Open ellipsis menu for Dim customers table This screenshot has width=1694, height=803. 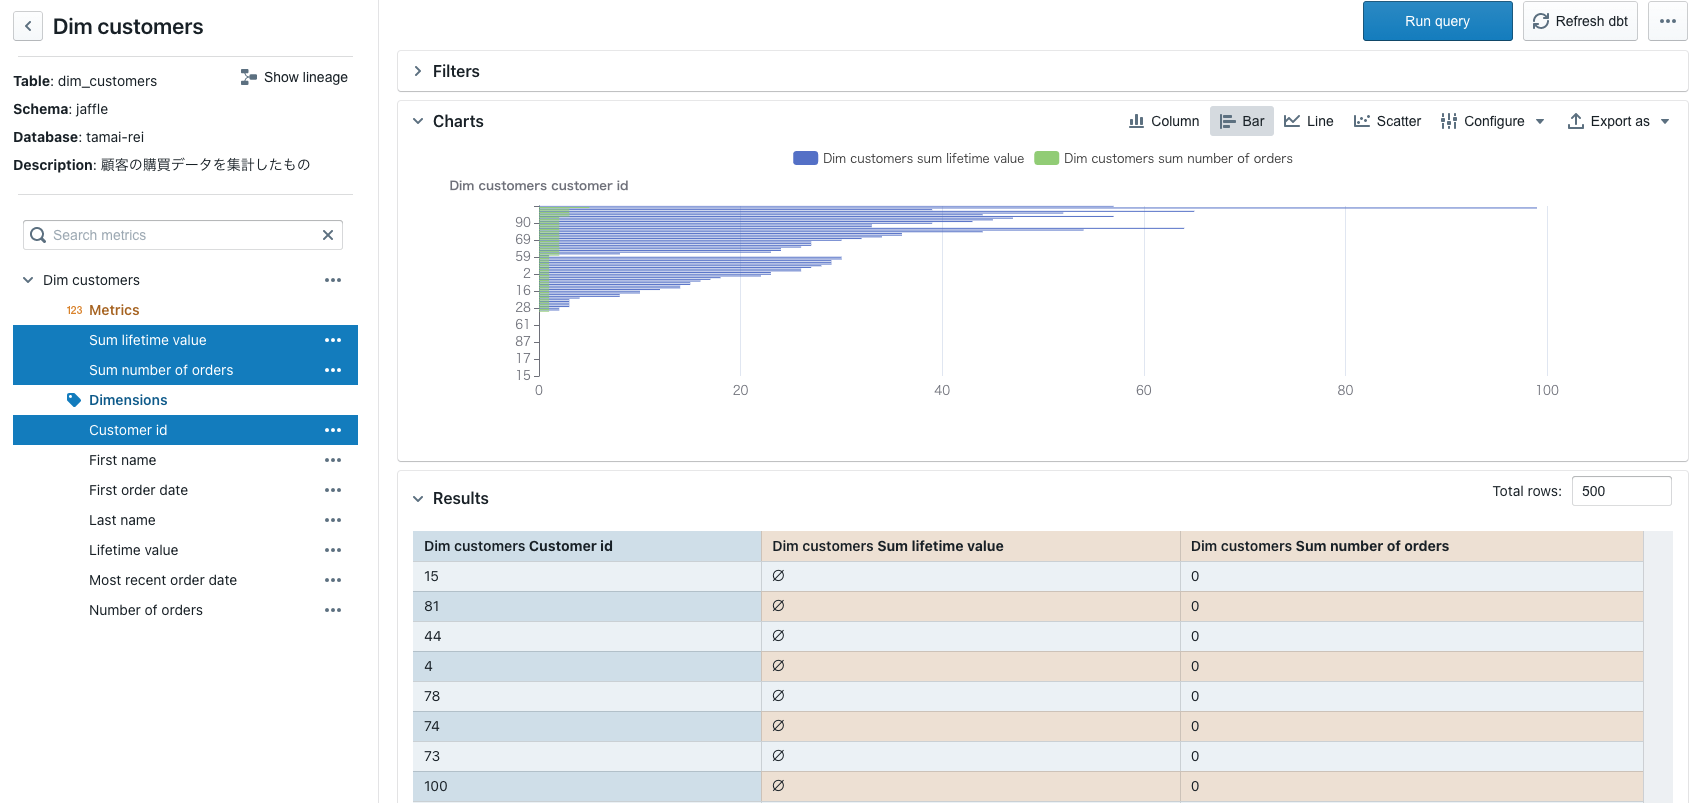(x=333, y=280)
